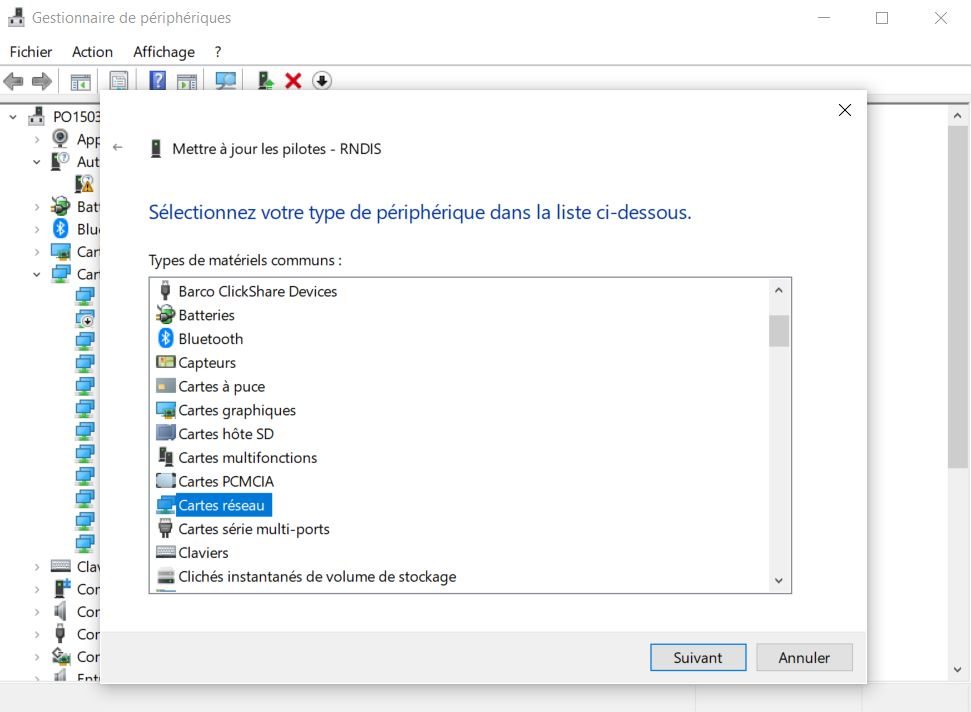Screen dimensions: 971x712
Task: Select "Bluetooth" entry text in list
Action: pyautogui.click(x=211, y=339)
